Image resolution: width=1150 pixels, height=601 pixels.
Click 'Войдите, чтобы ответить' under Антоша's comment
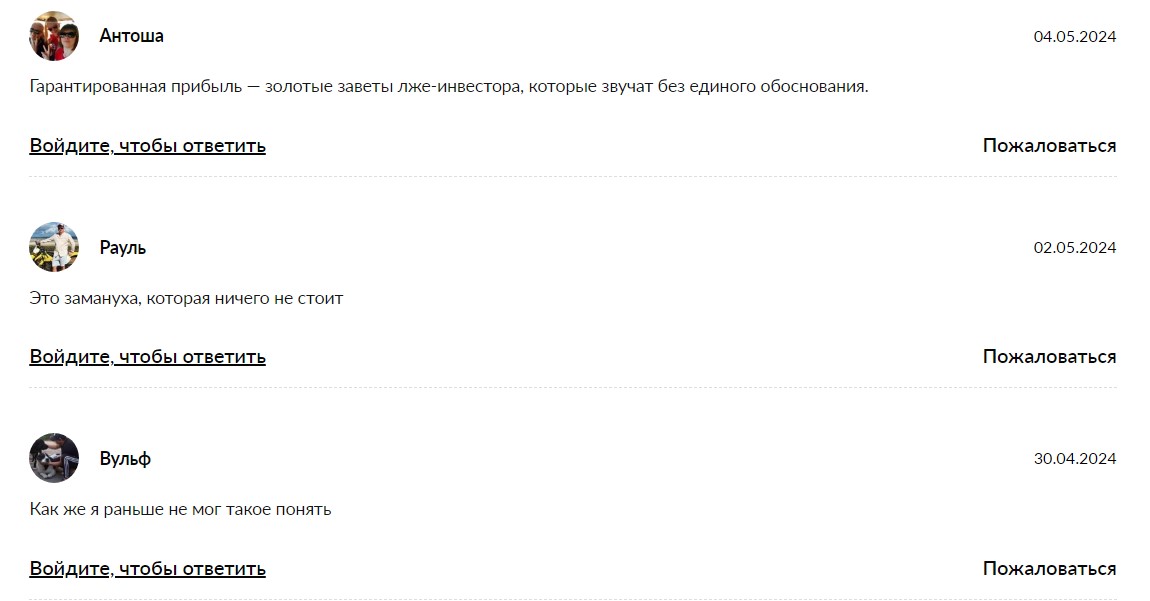click(x=147, y=146)
